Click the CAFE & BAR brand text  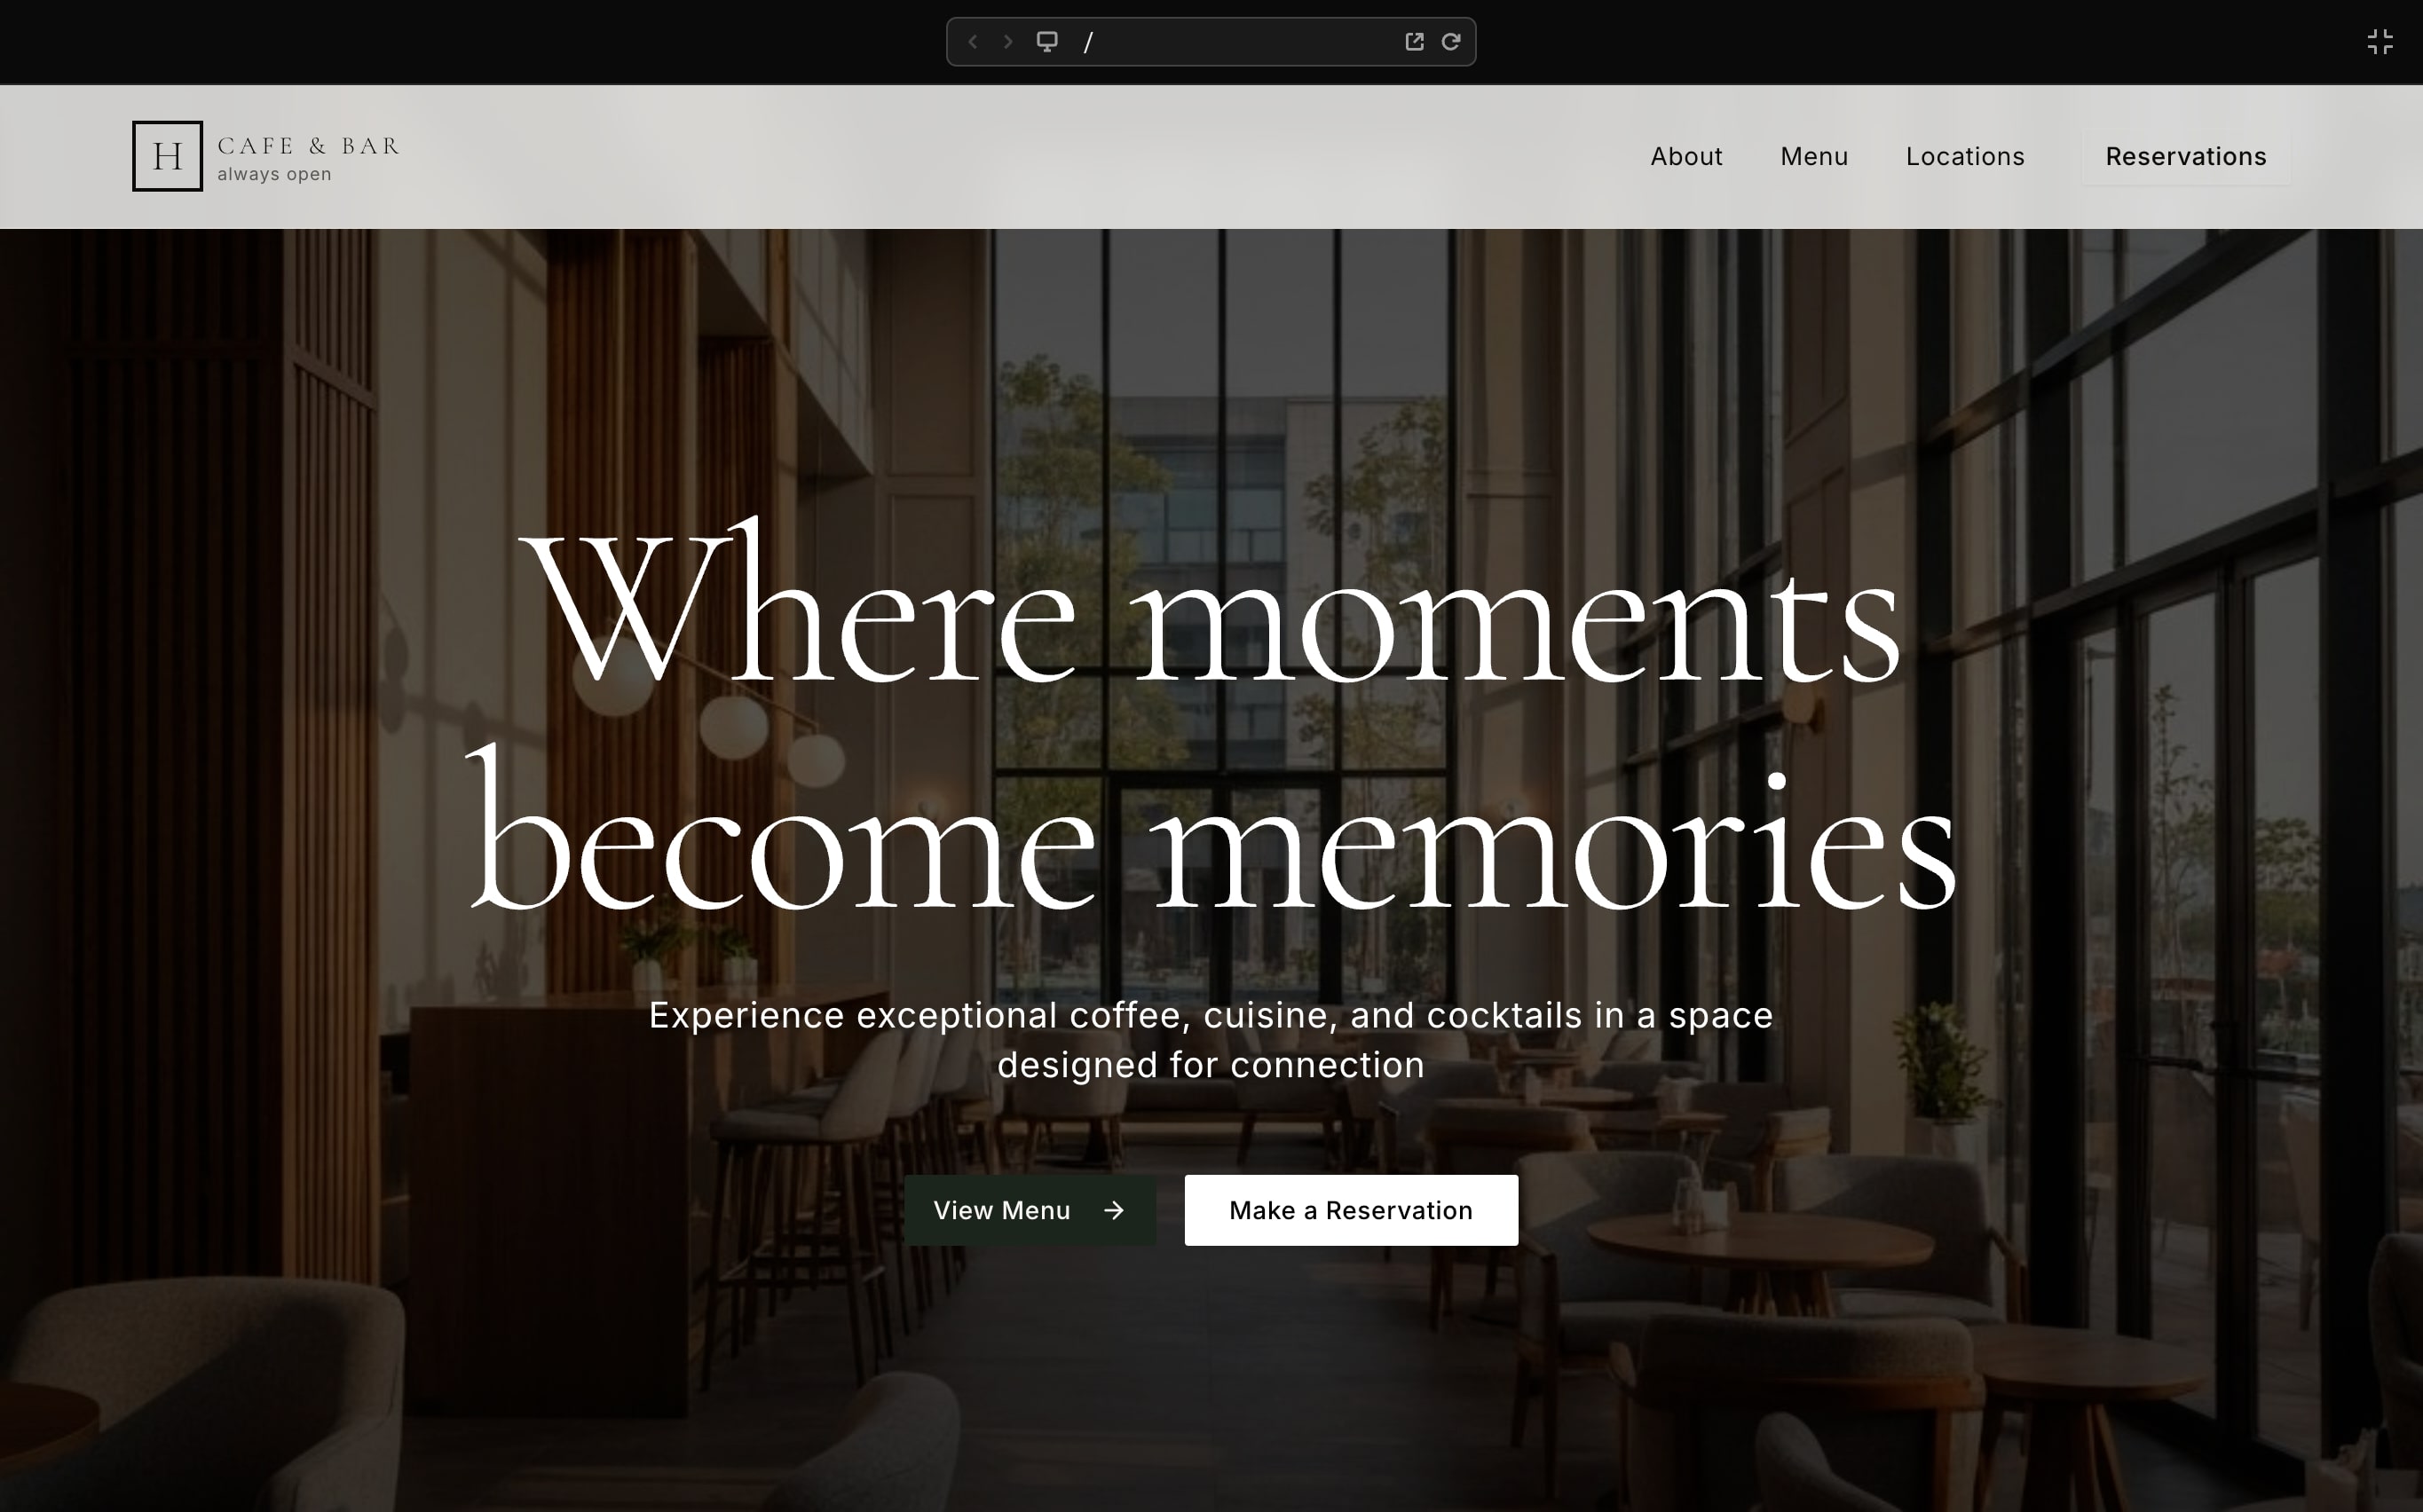point(309,146)
